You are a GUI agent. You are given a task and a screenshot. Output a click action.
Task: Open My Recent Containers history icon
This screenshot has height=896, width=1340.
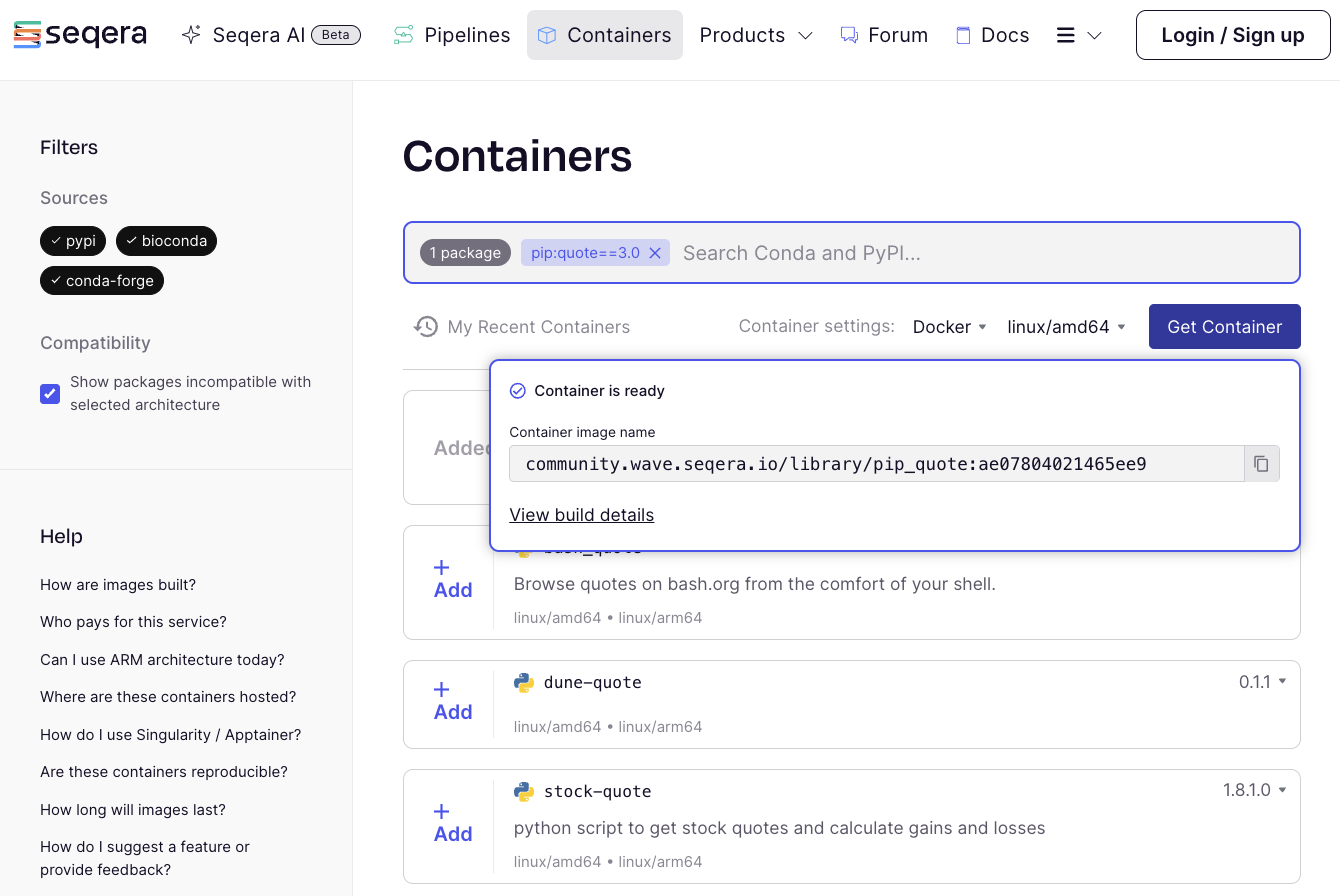(425, 327)
